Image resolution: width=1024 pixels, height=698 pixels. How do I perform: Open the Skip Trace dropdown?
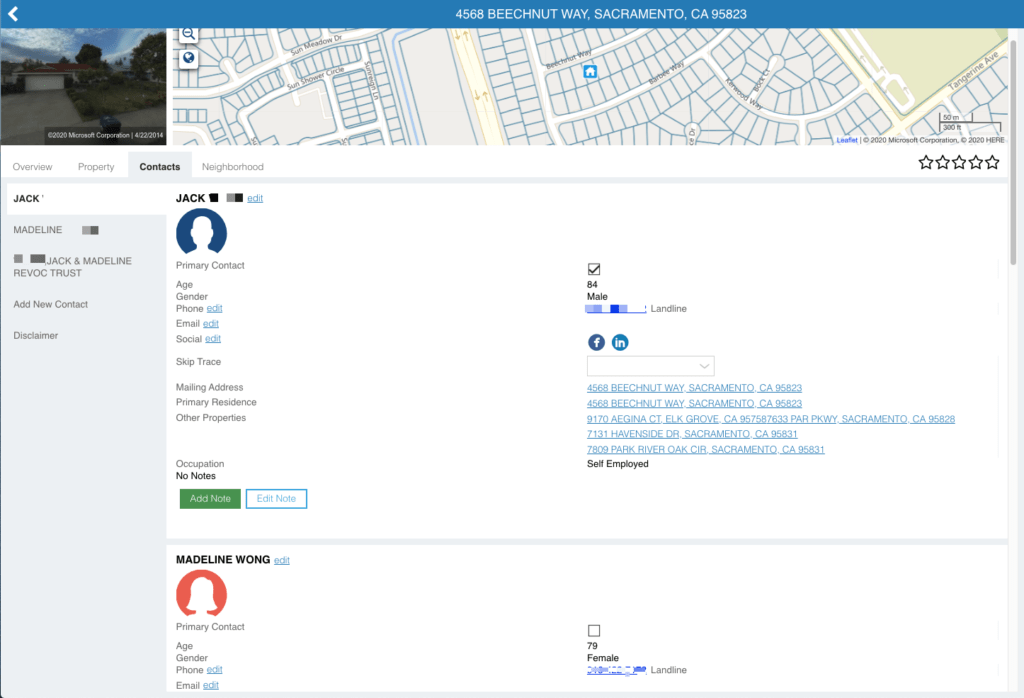(651, 365)
